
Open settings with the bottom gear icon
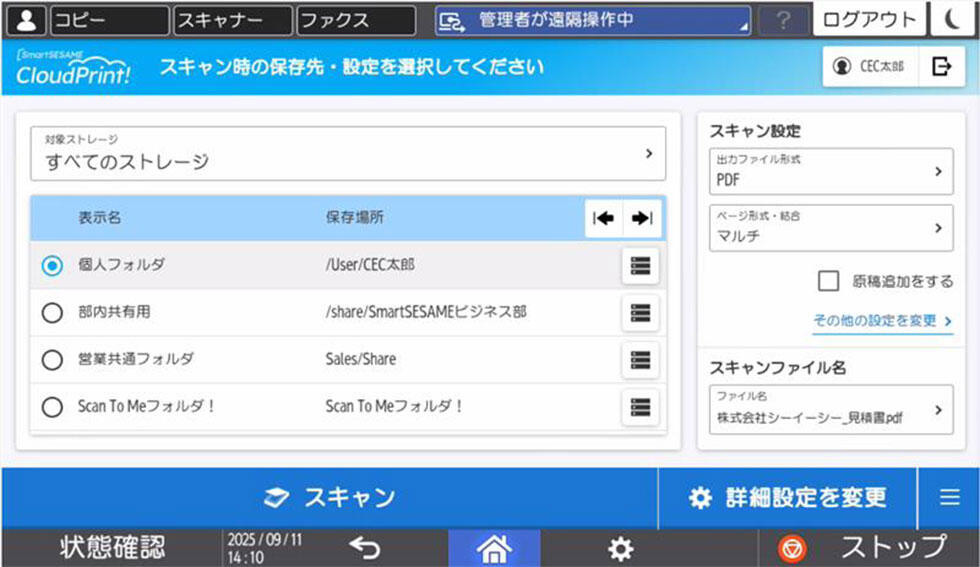(x=621, y=547)
